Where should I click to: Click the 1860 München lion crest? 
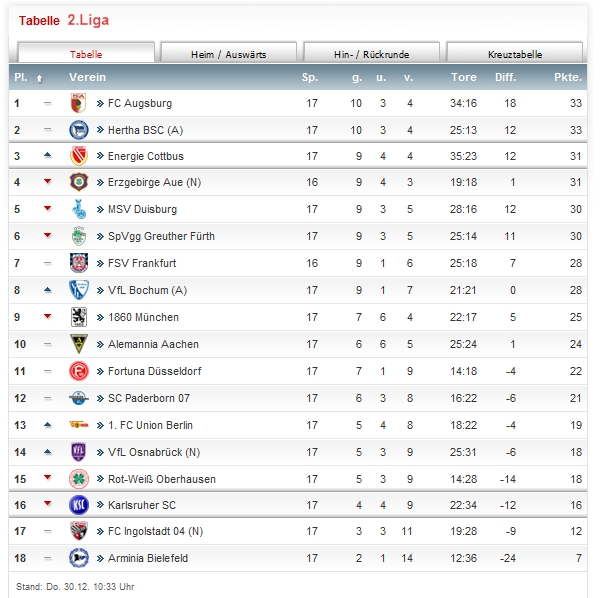point(78,317)
